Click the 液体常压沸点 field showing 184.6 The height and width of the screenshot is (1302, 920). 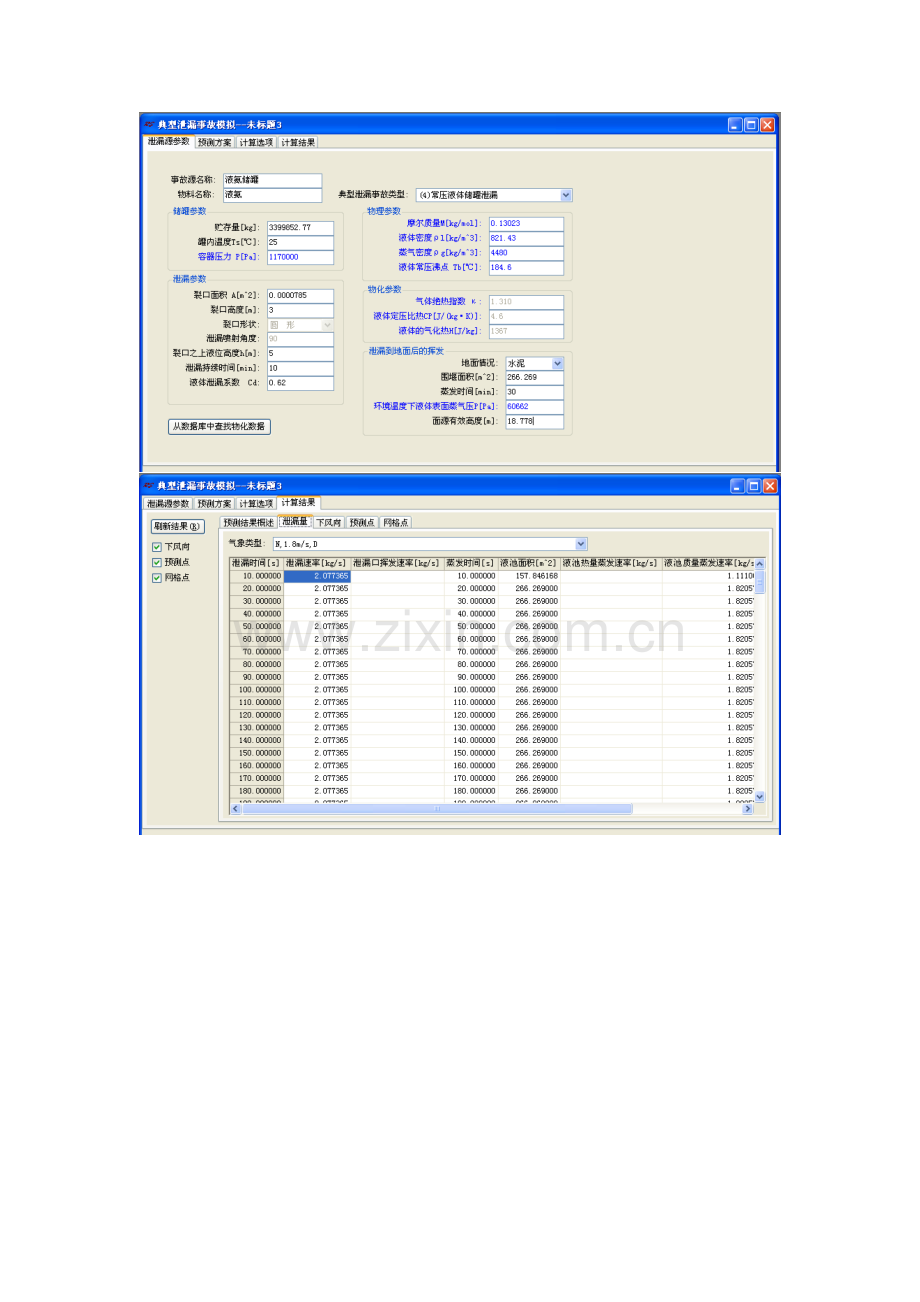pos(526,267)
